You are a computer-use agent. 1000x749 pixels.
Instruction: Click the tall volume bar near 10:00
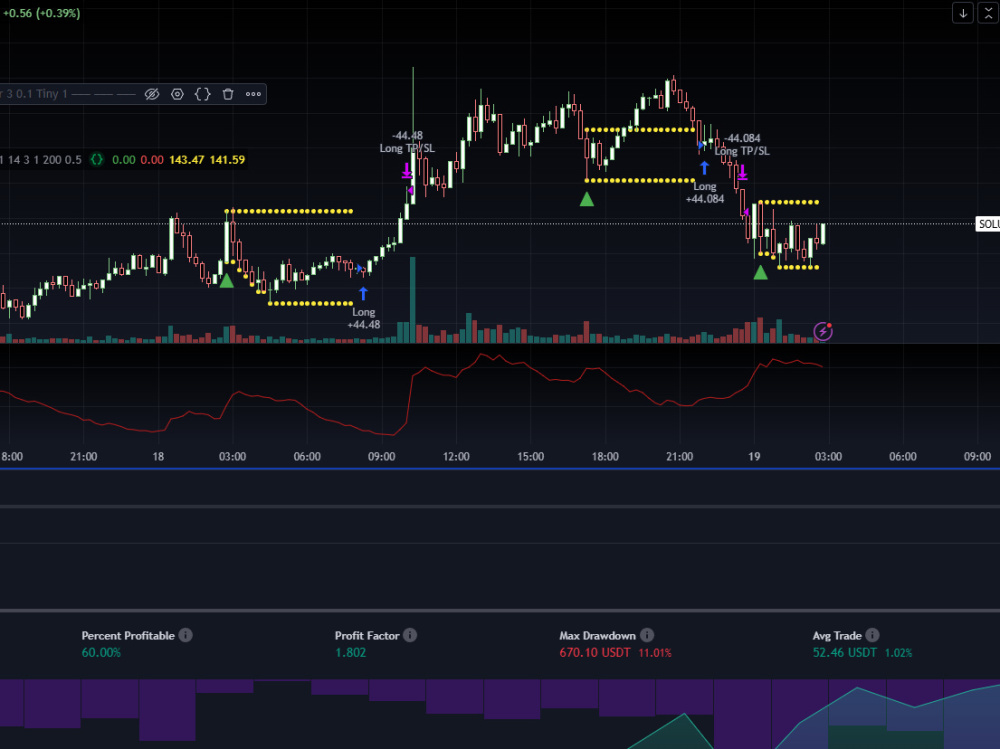click(413, 300)
